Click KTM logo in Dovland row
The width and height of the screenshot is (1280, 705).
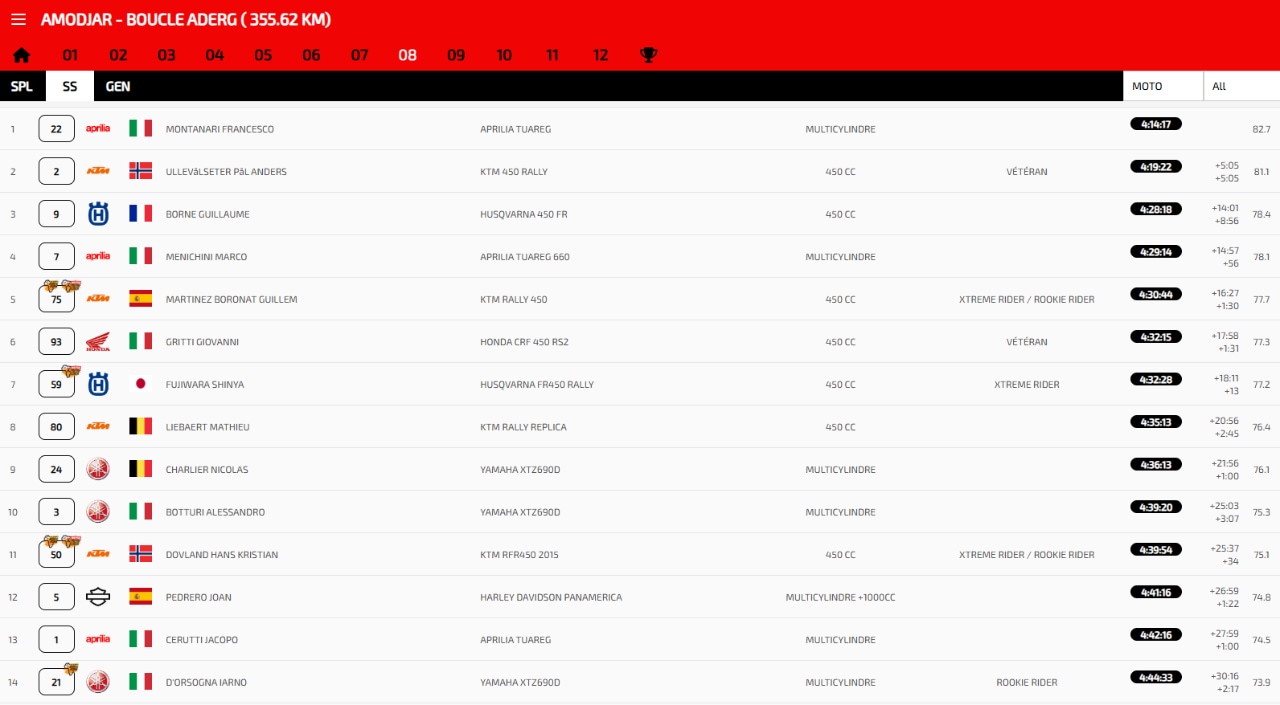point(98,554)
